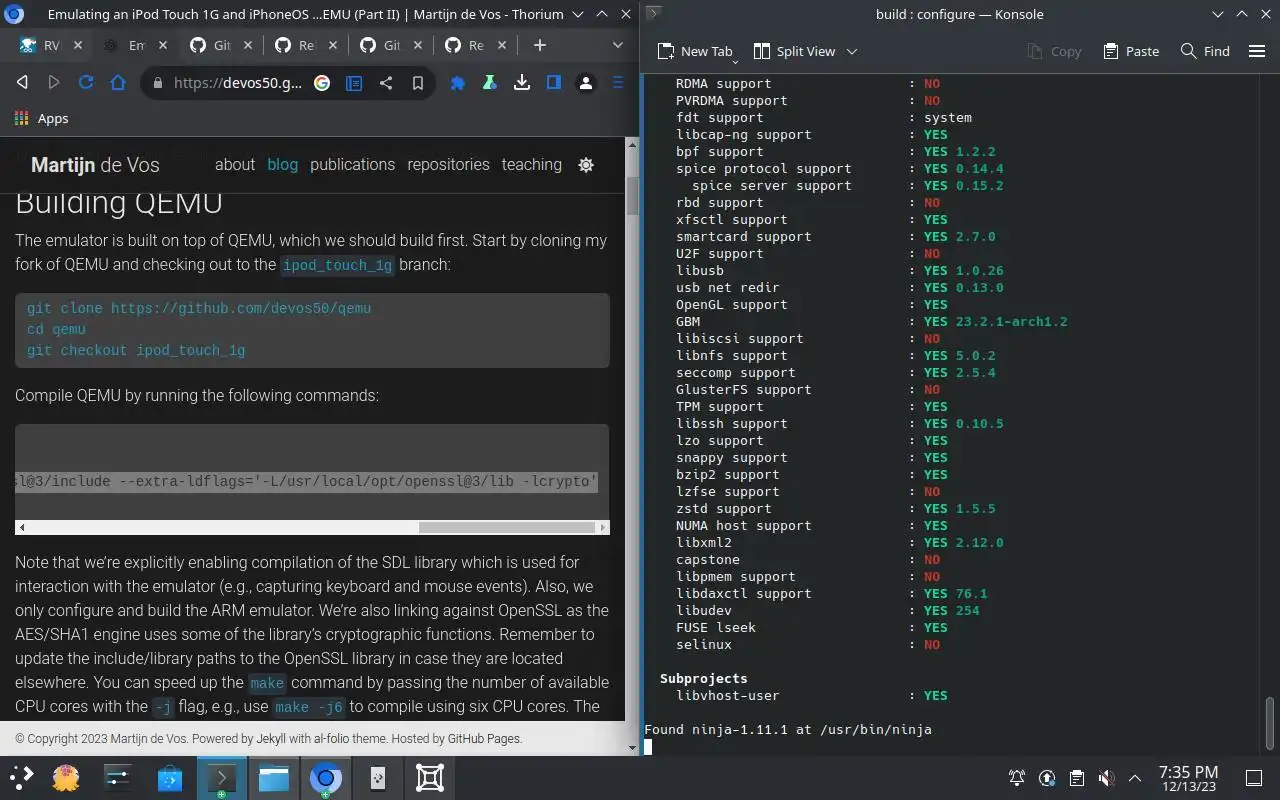
Task: Click the git clone command line
Action: [x=199, y=308]
